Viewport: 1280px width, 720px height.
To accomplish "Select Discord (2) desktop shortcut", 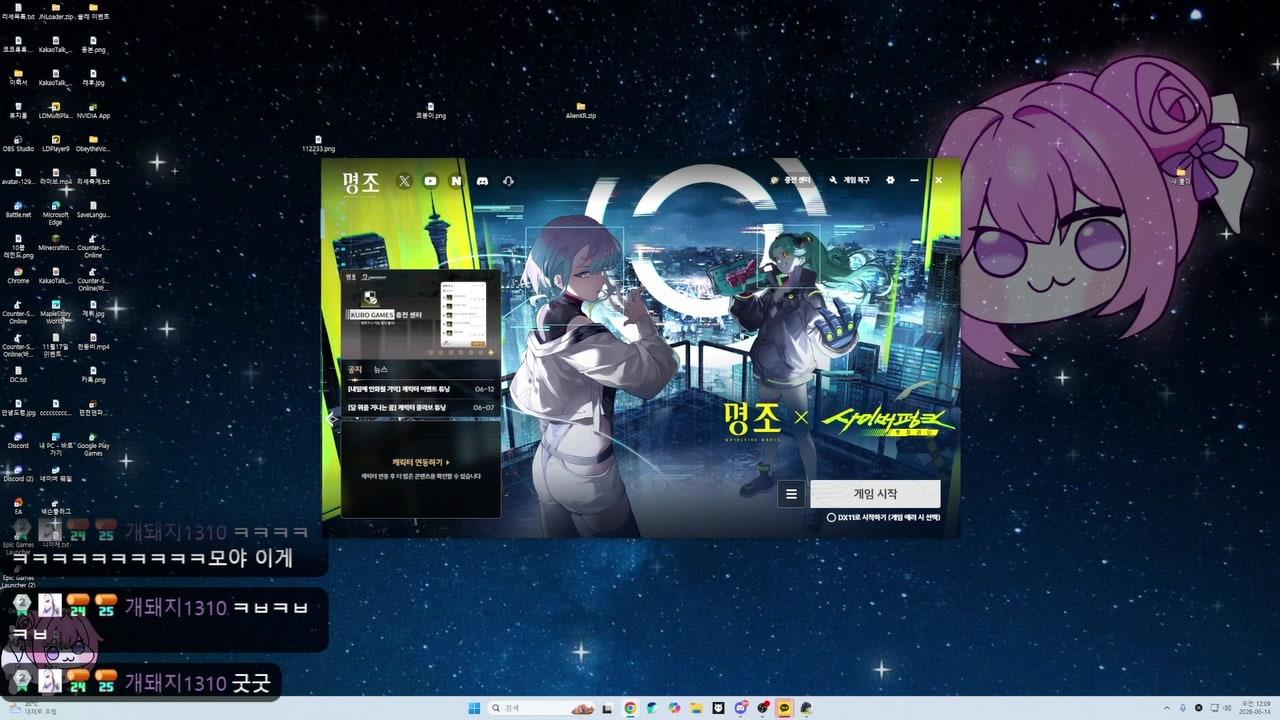I will (x=18, y=472).
